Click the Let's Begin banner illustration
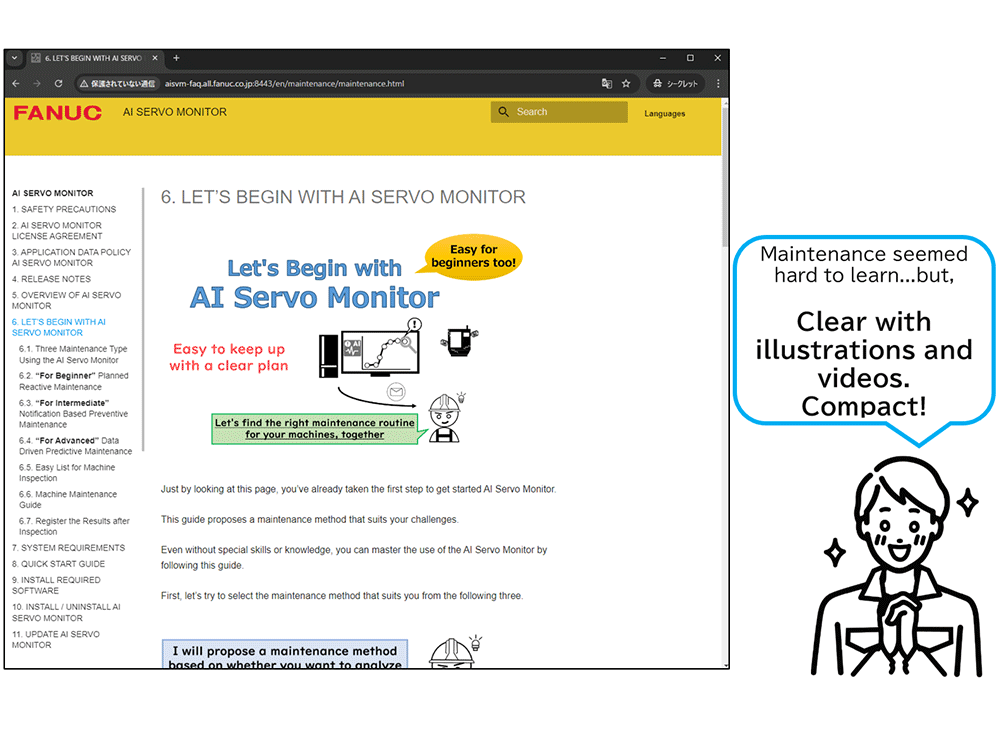This screenshot has height=750, width=1000. click(345, 340)
